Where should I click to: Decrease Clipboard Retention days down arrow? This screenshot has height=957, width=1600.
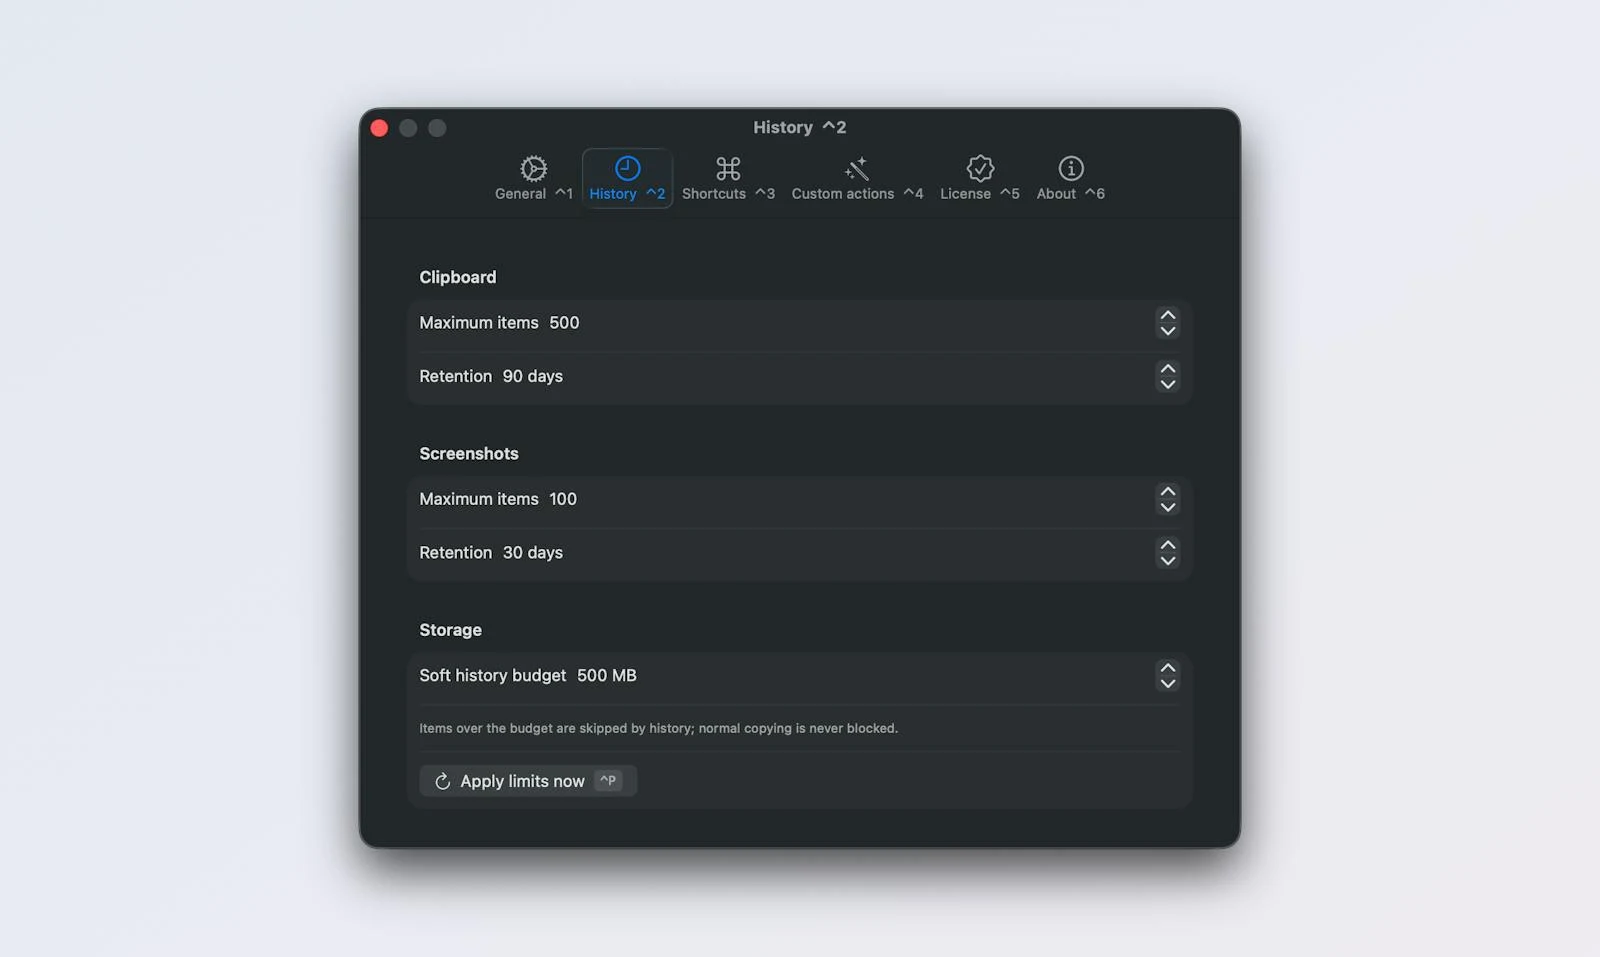tap(1167, 385)
